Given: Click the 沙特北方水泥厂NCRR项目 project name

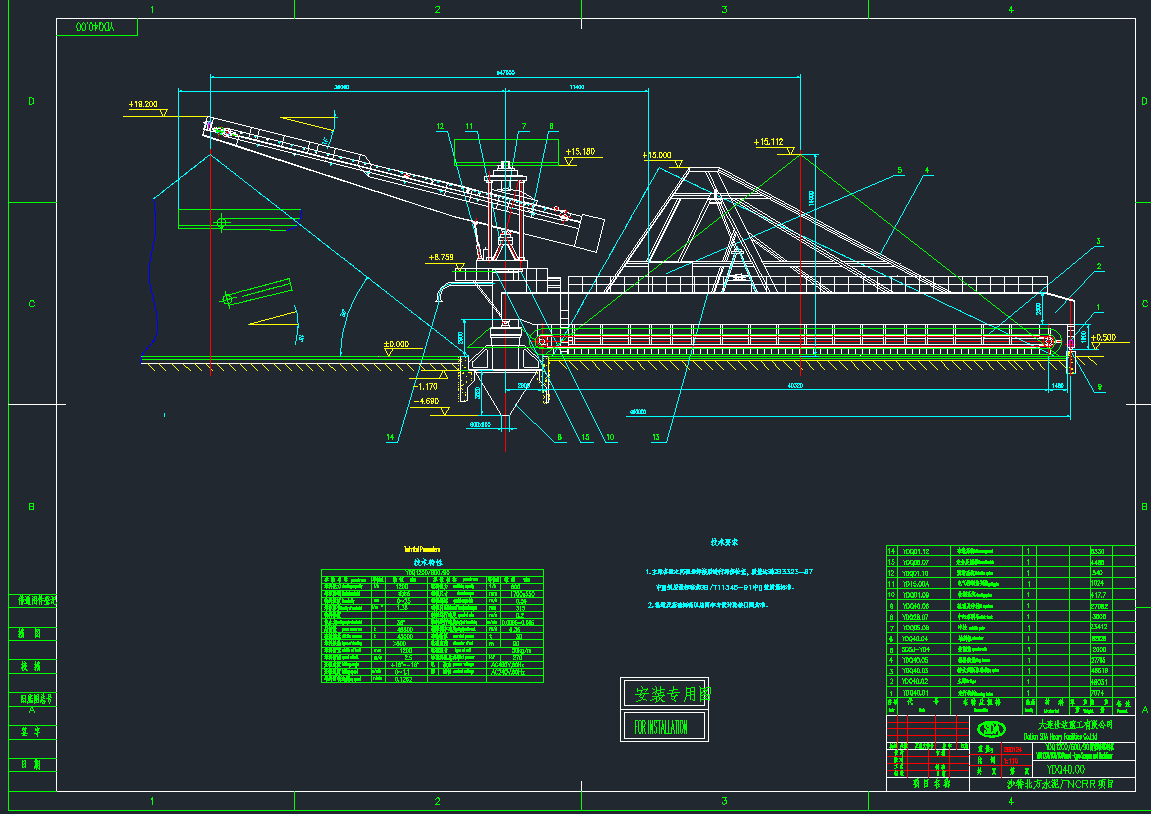Looking at the screenshot, I should [1060, 784].
